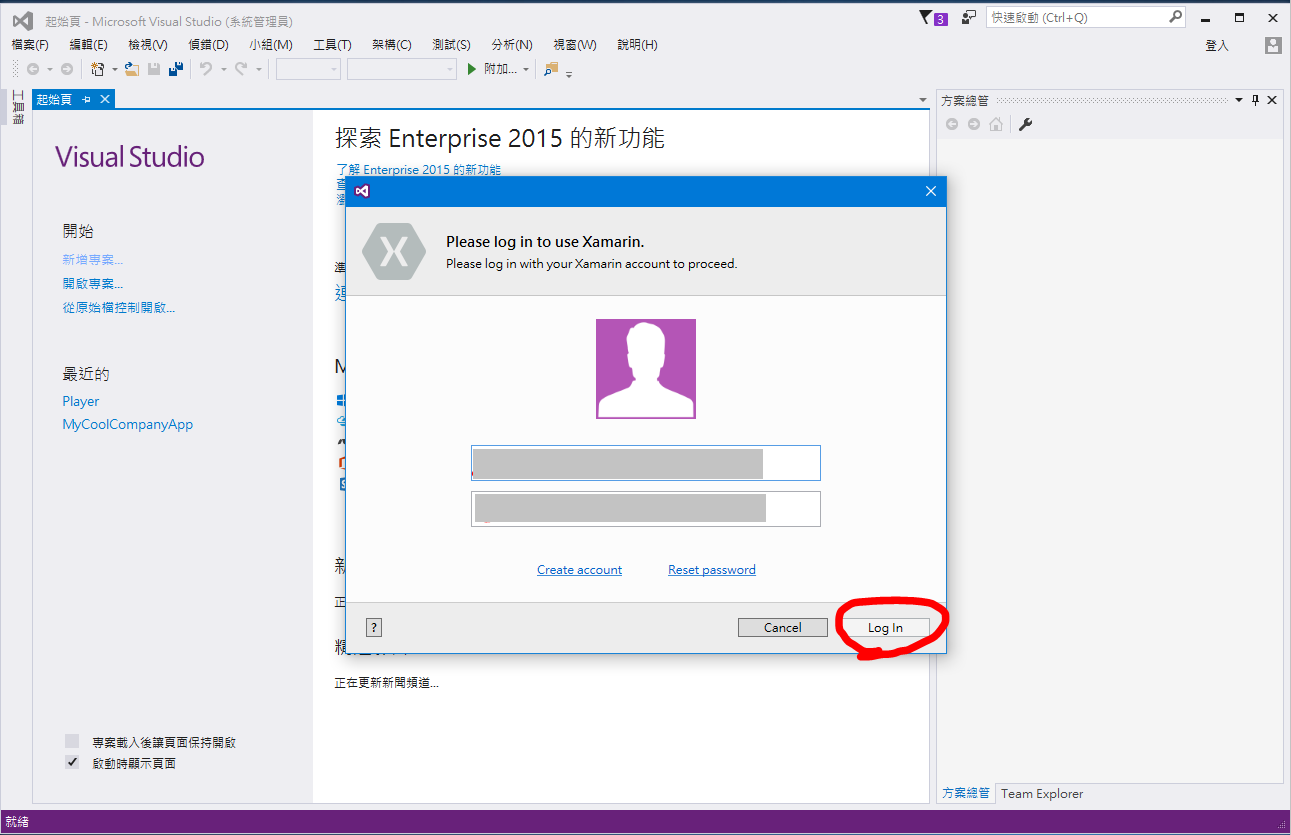Open the New Project dropdown arrow
Screen dimensions: 1291x835
coord(114,69)
